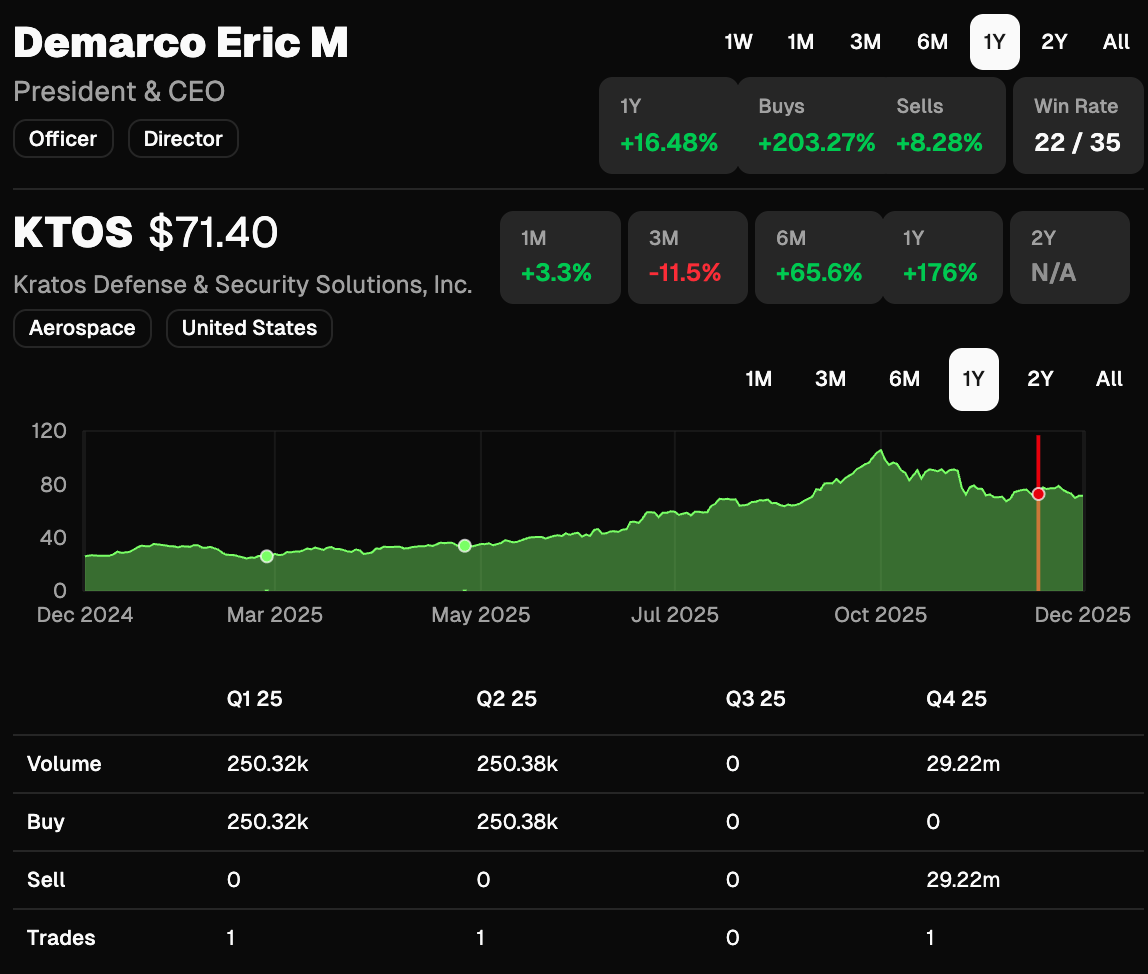Click the stock 3M -11.5% card
The height and width of the screenshot is (974, 1148).
[x=687, y=257]
